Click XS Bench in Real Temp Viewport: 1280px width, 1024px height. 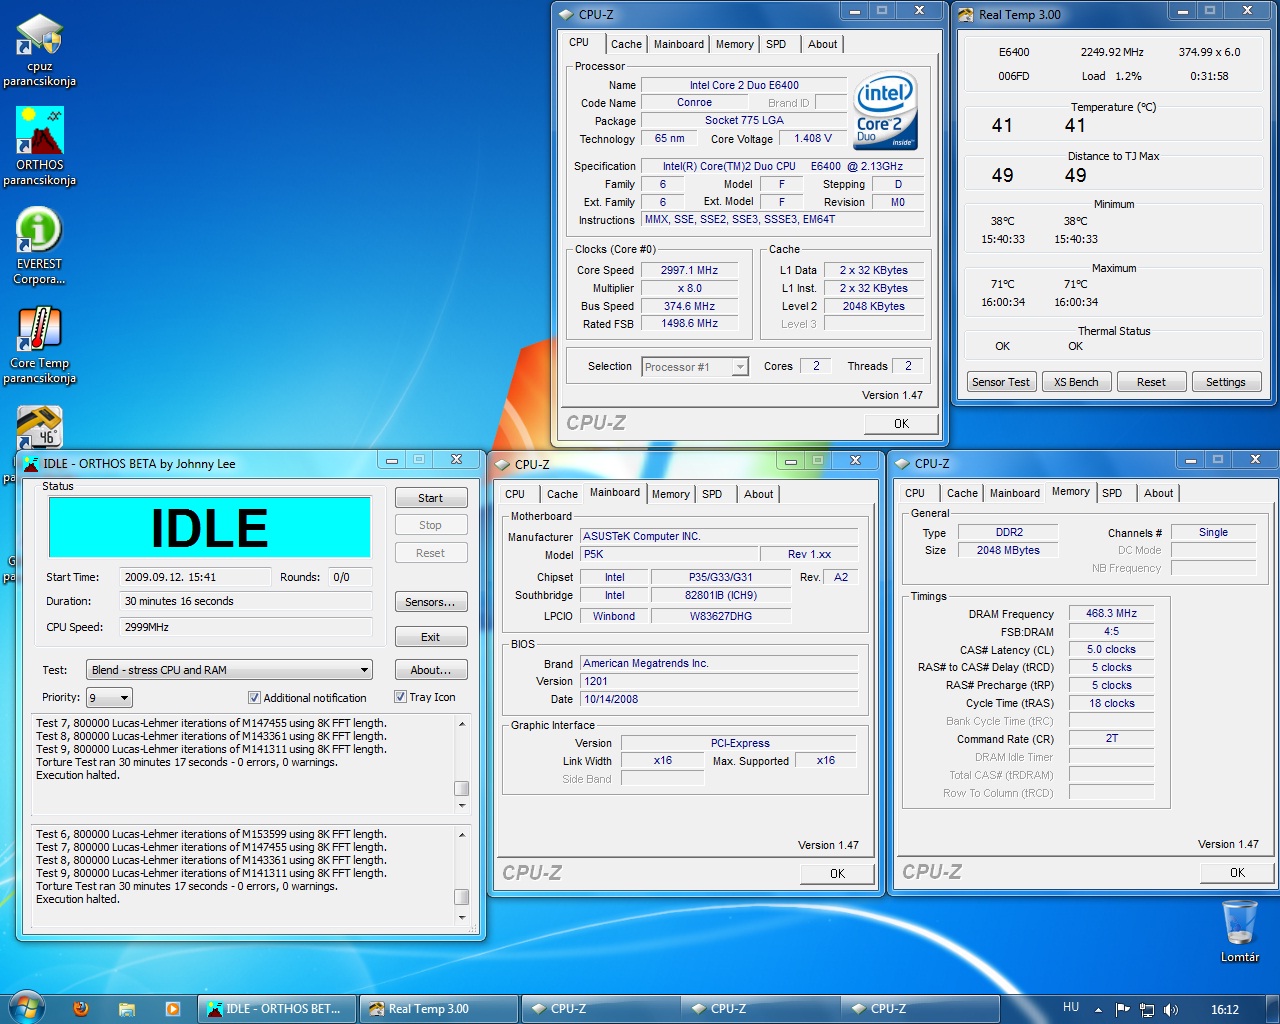pyautogui.click(x=1076, y=382)
